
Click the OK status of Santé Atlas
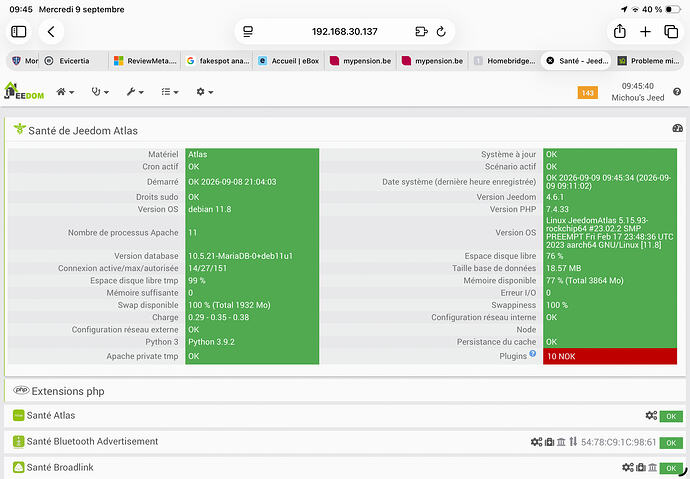point(671,416)
